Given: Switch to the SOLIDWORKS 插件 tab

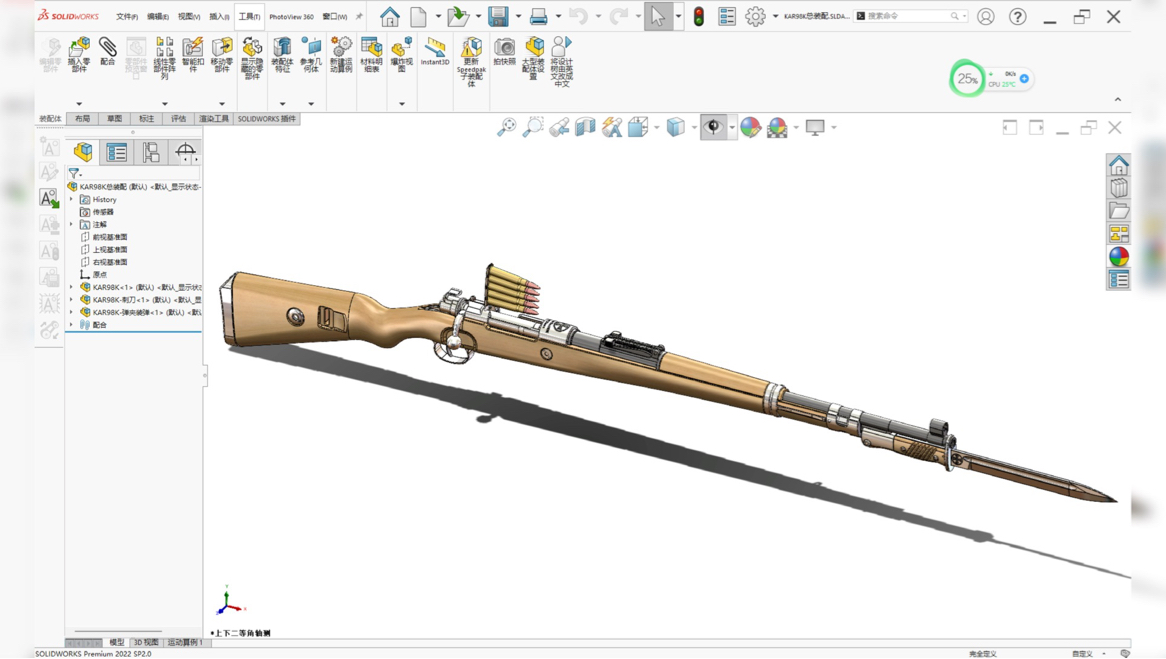Looking at the screenshot, I should [267, 118].
